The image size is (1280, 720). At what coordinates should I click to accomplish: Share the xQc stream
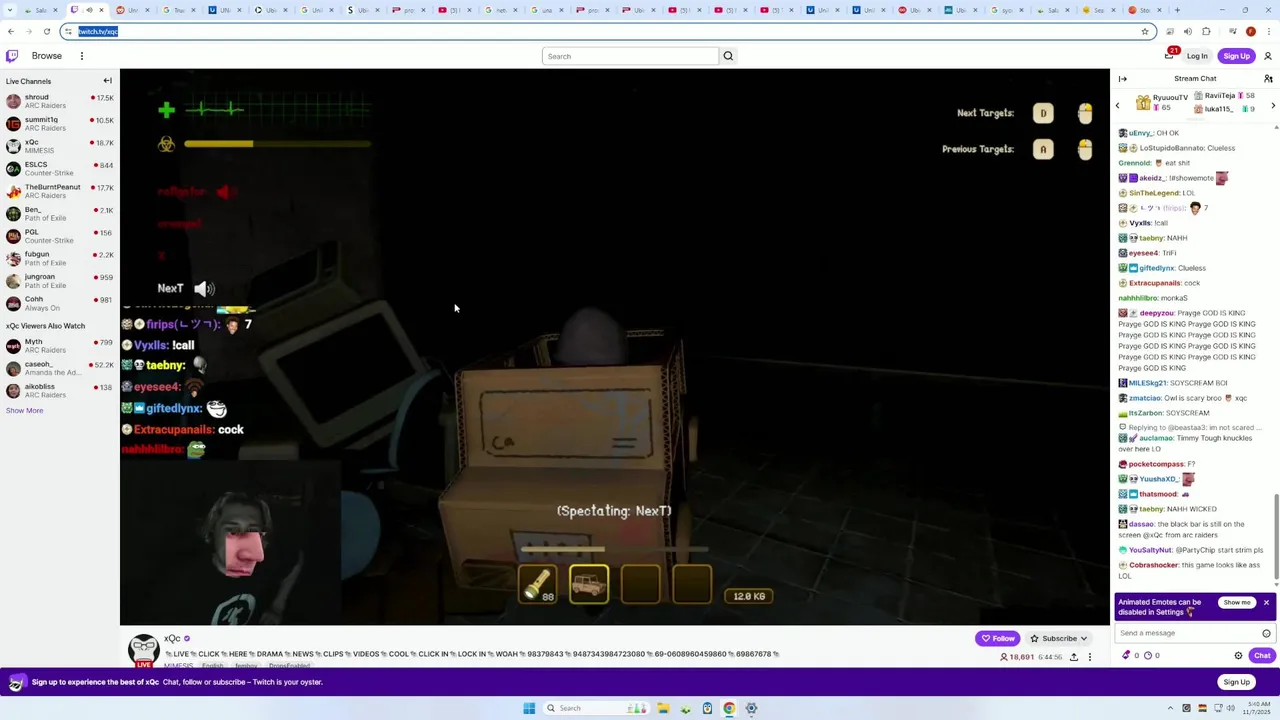pyautogui.click(x=1074, y=657)
